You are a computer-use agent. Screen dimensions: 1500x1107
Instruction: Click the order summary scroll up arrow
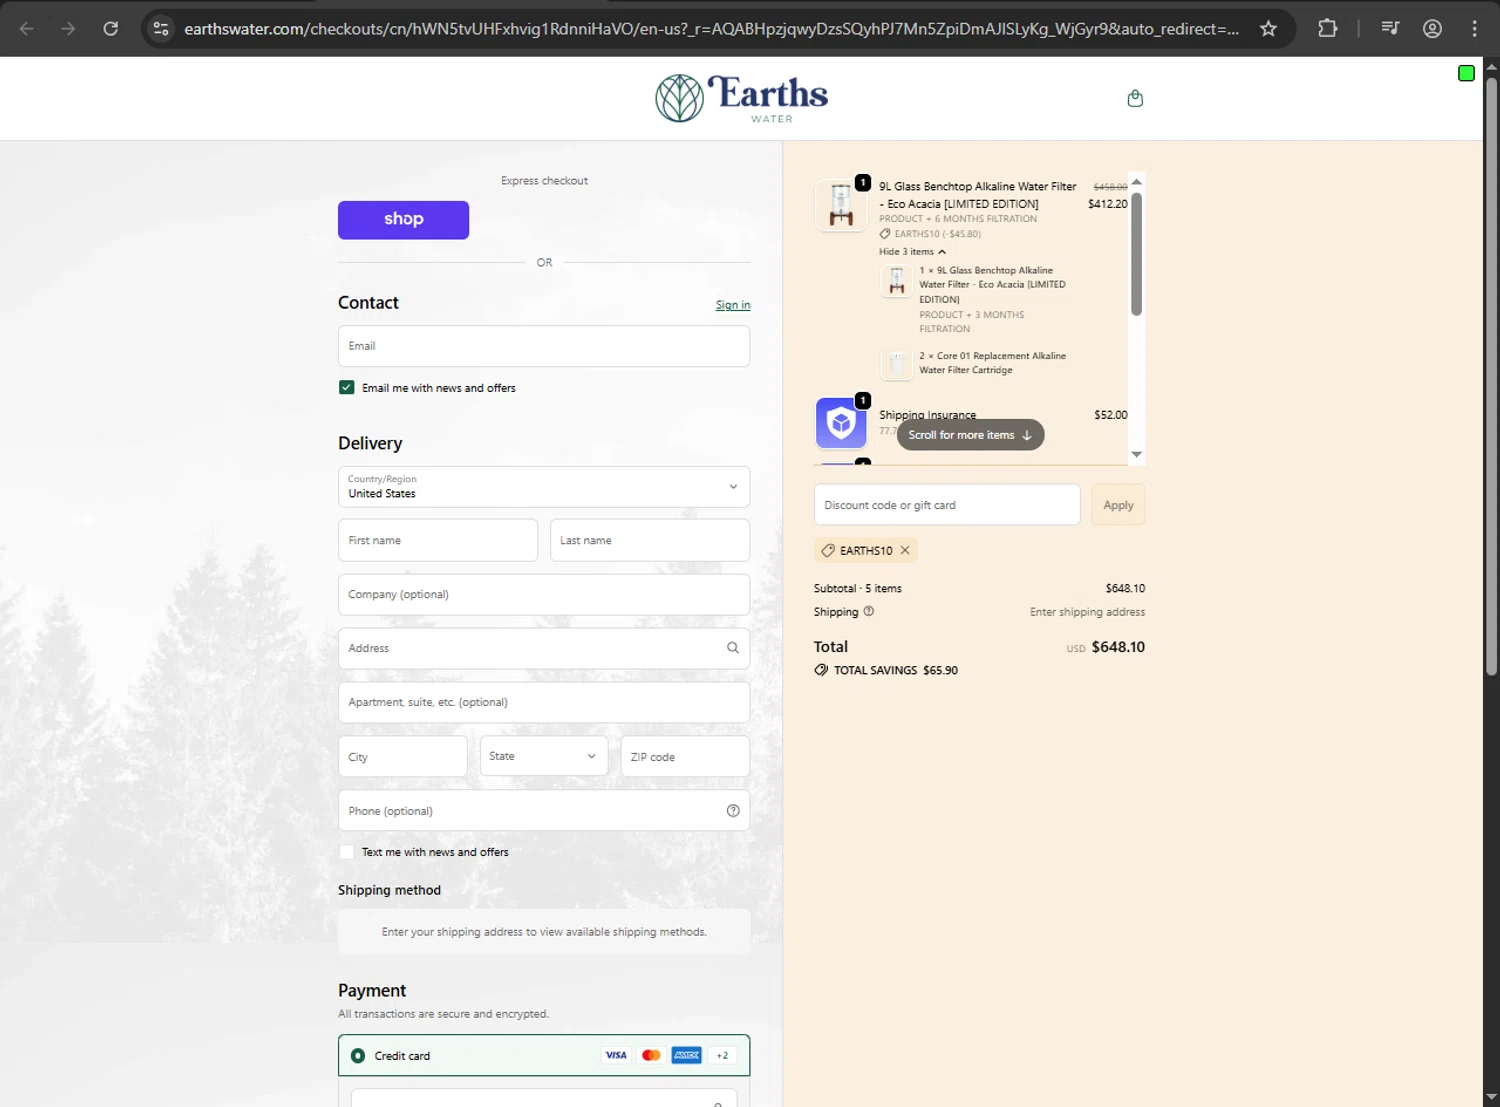point(1136,182)
